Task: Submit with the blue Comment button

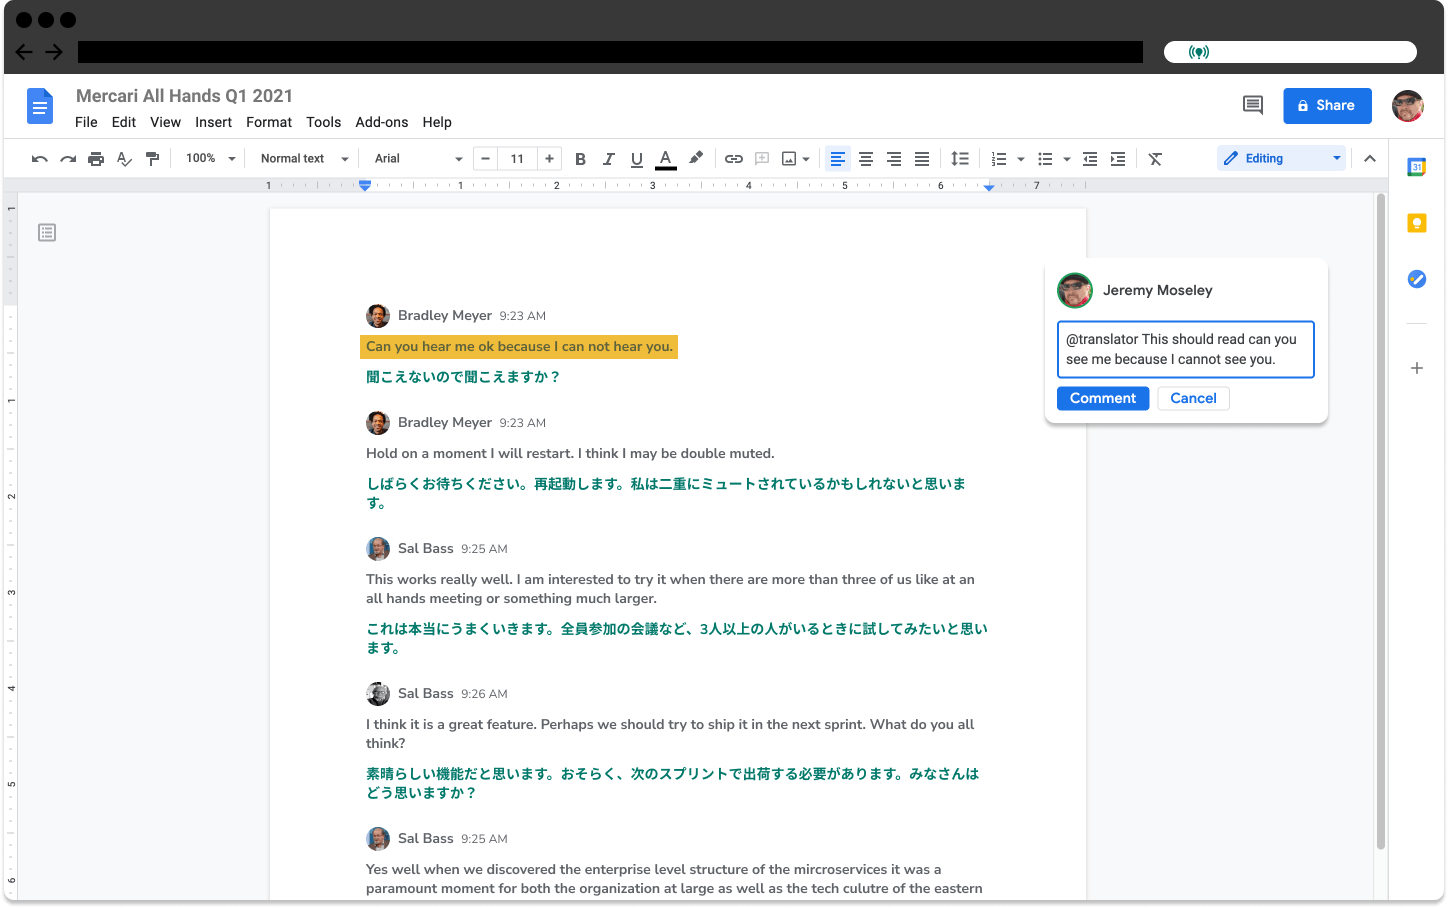Action: (1103, 398)
